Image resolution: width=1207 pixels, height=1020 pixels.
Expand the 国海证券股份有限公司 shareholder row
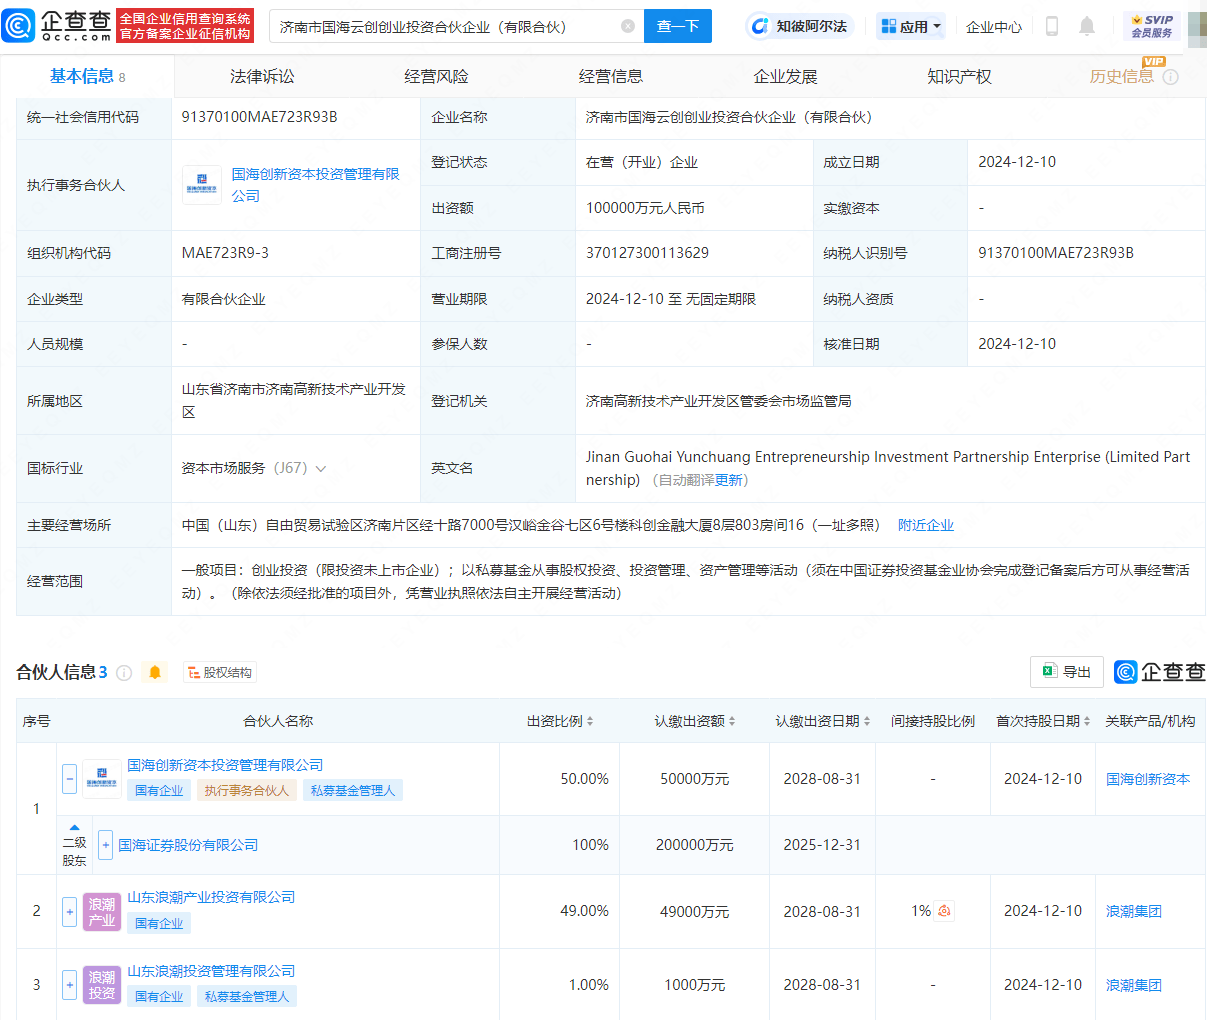(106, 845)
